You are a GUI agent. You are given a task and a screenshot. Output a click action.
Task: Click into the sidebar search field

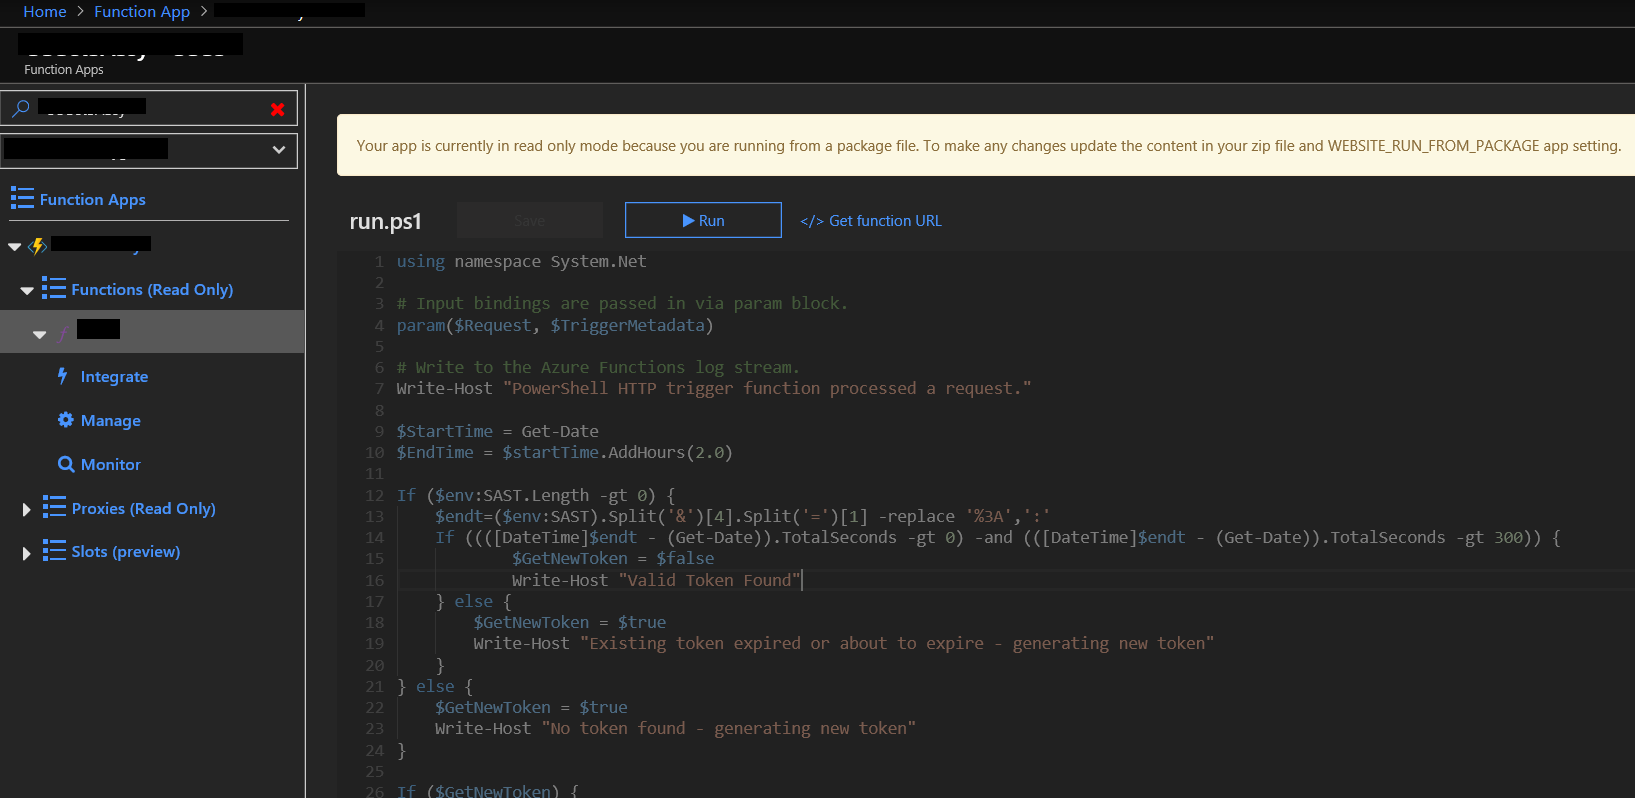[150, 108]
